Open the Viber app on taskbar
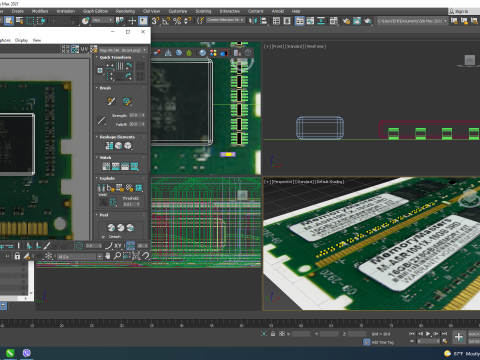Viewport: 480px width, 360px height. tap(27, 353)
